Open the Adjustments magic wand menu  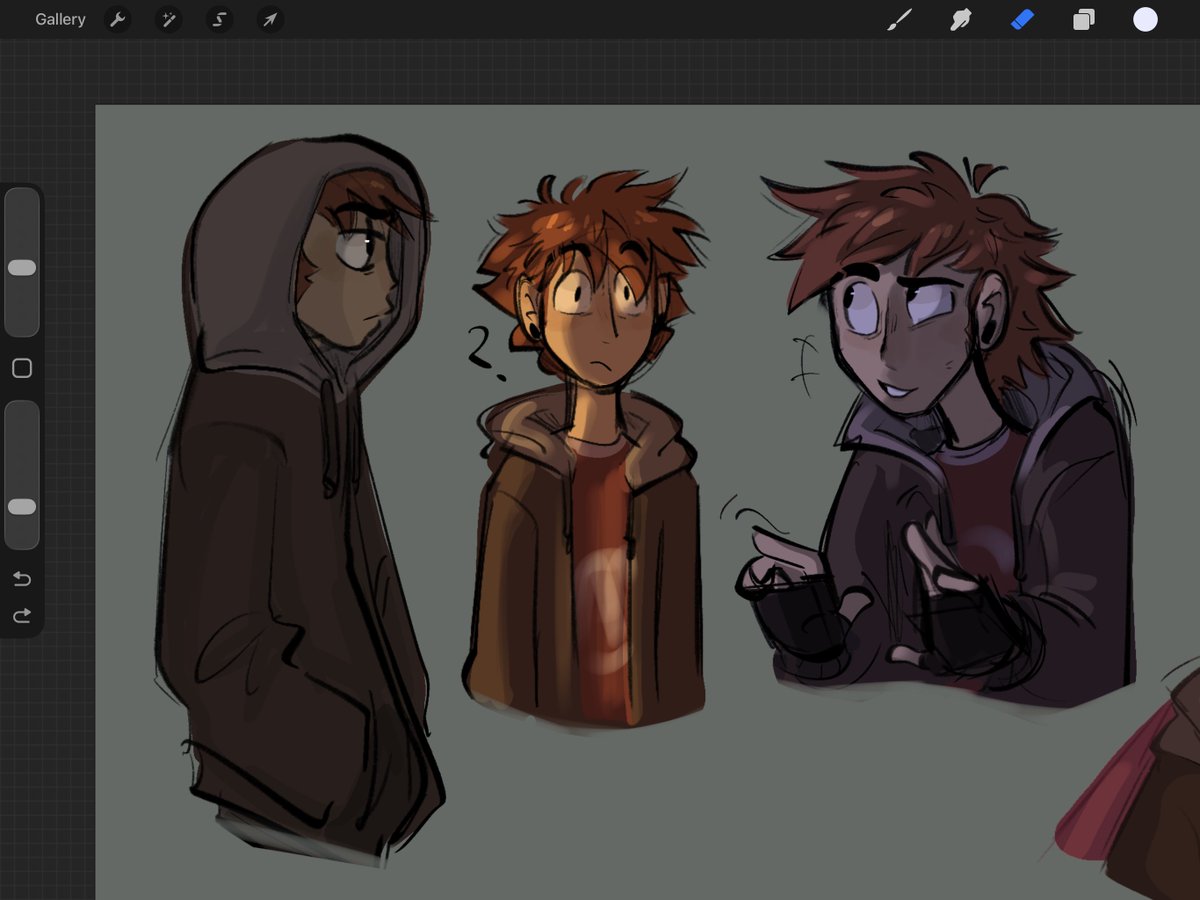[168, 20]
